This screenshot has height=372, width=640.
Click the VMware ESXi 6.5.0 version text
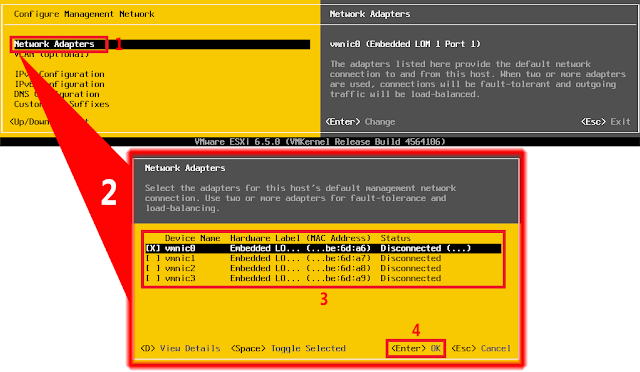coord(320,142)
